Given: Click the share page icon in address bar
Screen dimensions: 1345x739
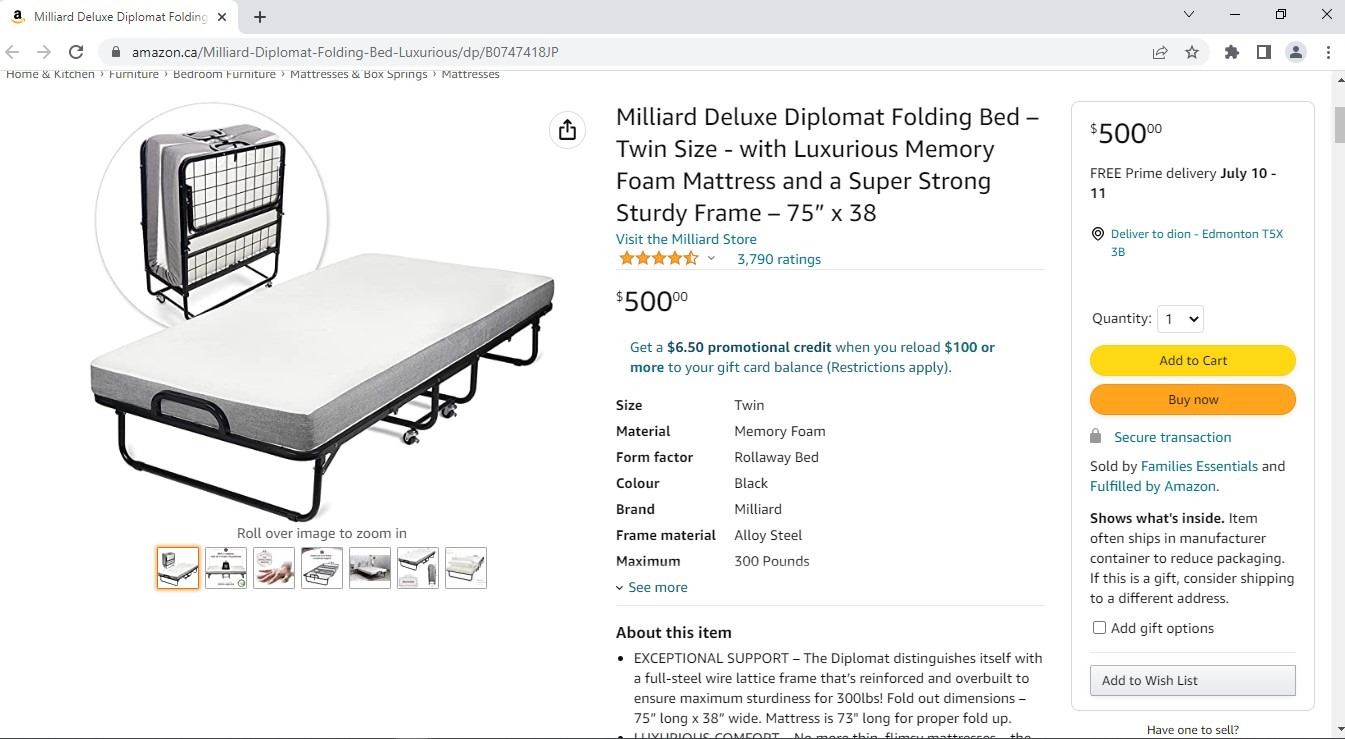Looking at the screenshot, I should pyautogui.click(x=1160, y=52).
